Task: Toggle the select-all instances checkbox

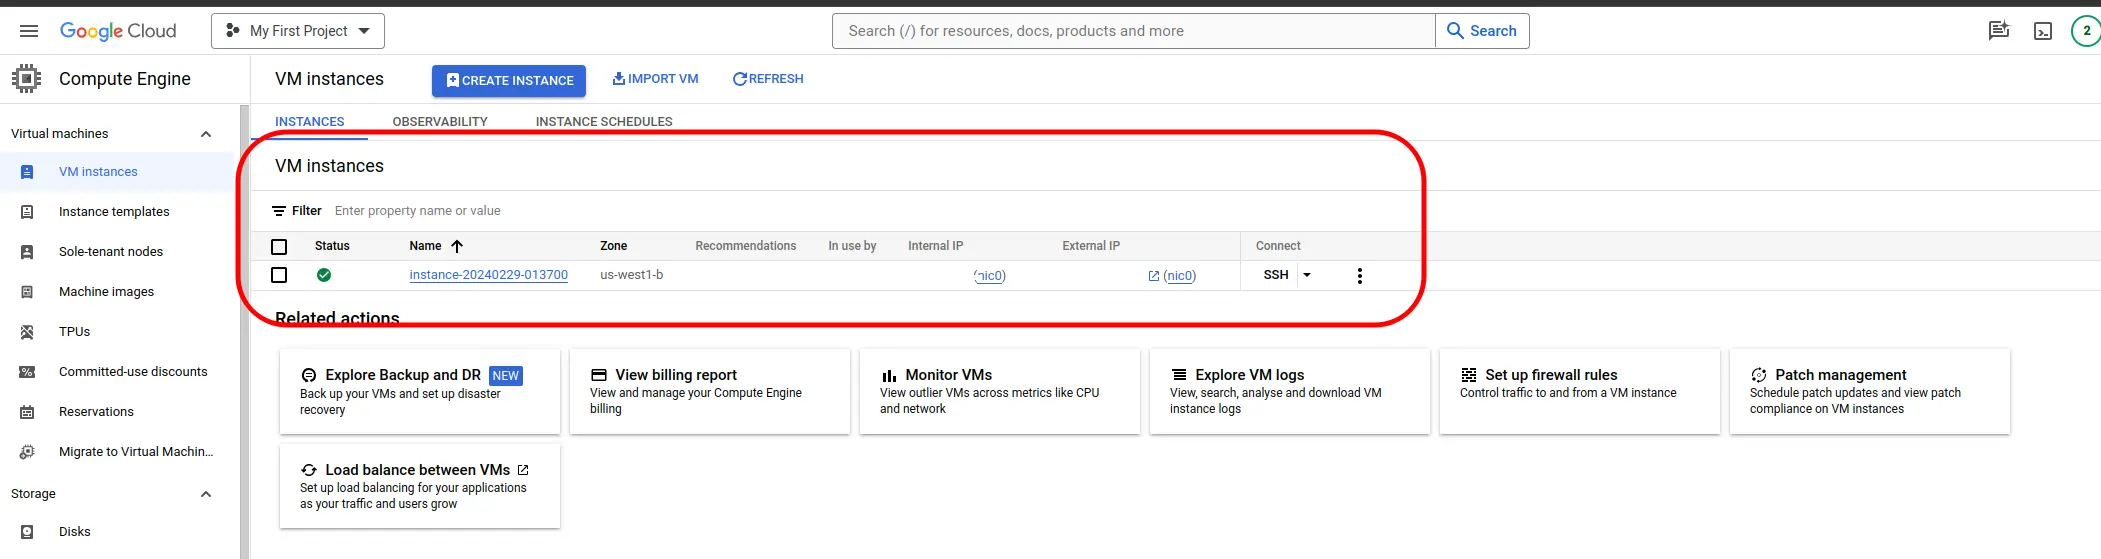Action: click(279, 247)
